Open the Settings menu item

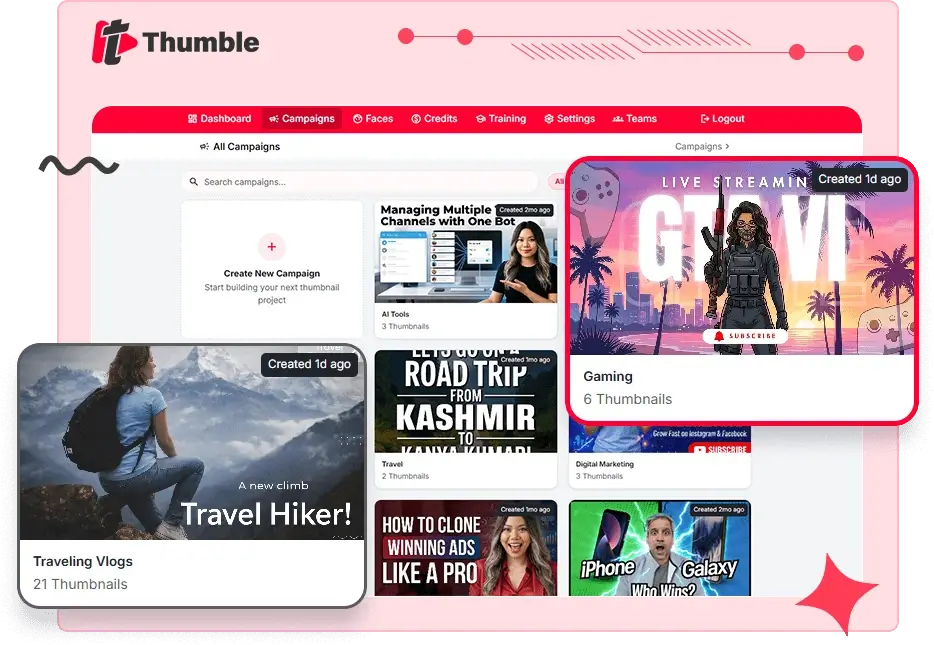tap(569, 119)
